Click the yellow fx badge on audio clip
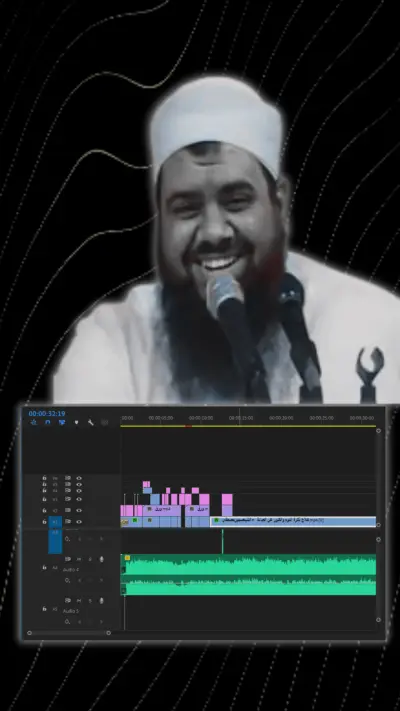Screen dimensions: 400x711 click(127, 558)
